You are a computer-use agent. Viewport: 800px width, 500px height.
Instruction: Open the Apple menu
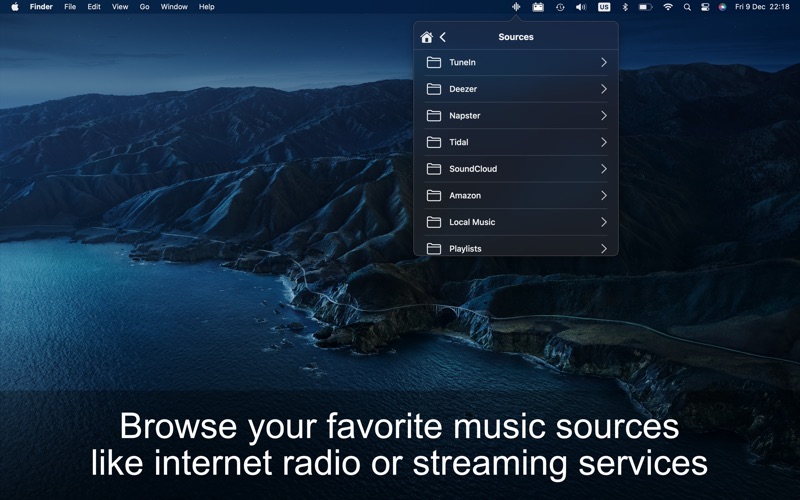(x=15, y=7)
